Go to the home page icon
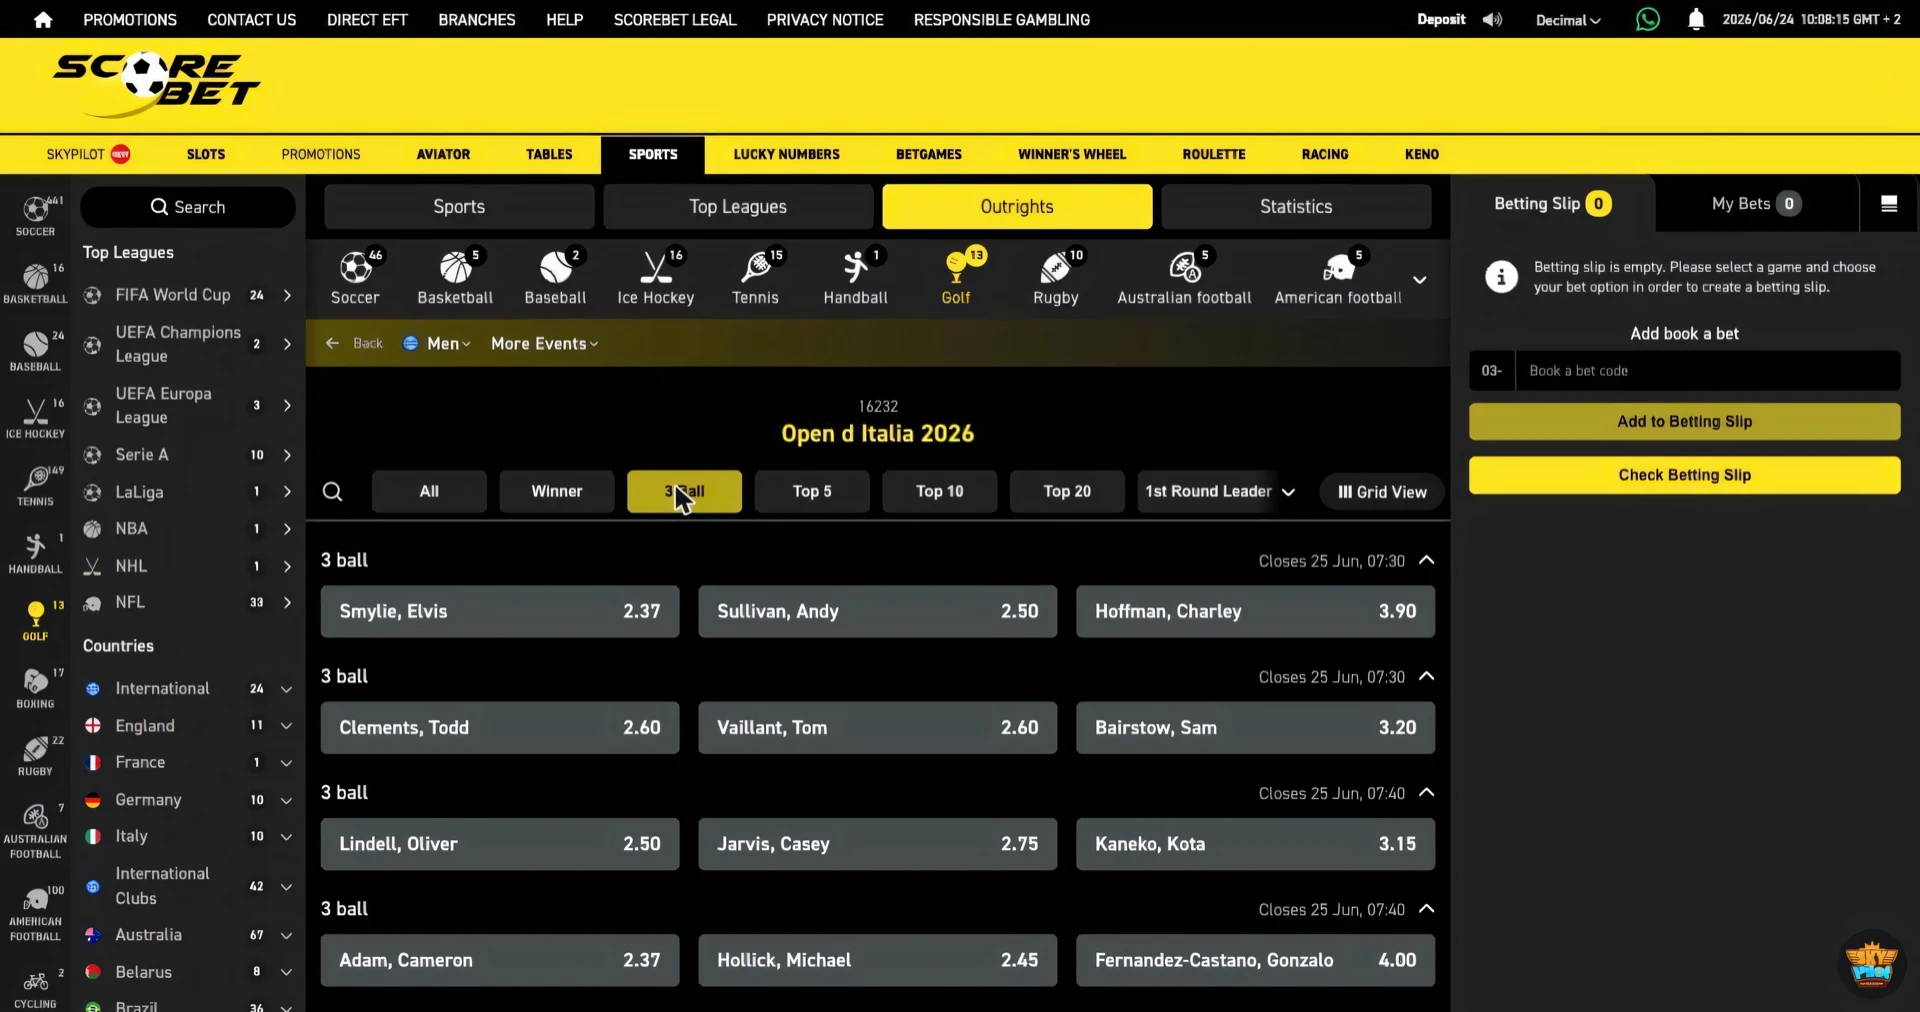1920x1012 pixels. 43,20
